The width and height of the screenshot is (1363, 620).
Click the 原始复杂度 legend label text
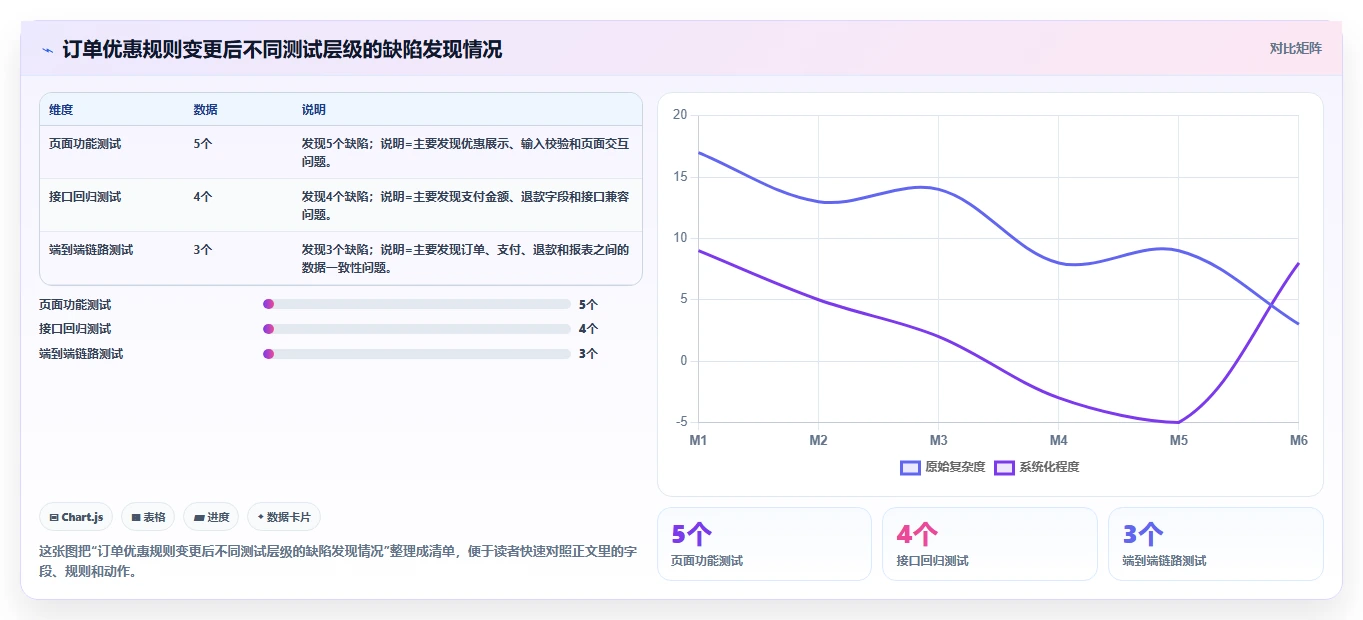coord(955,467)
